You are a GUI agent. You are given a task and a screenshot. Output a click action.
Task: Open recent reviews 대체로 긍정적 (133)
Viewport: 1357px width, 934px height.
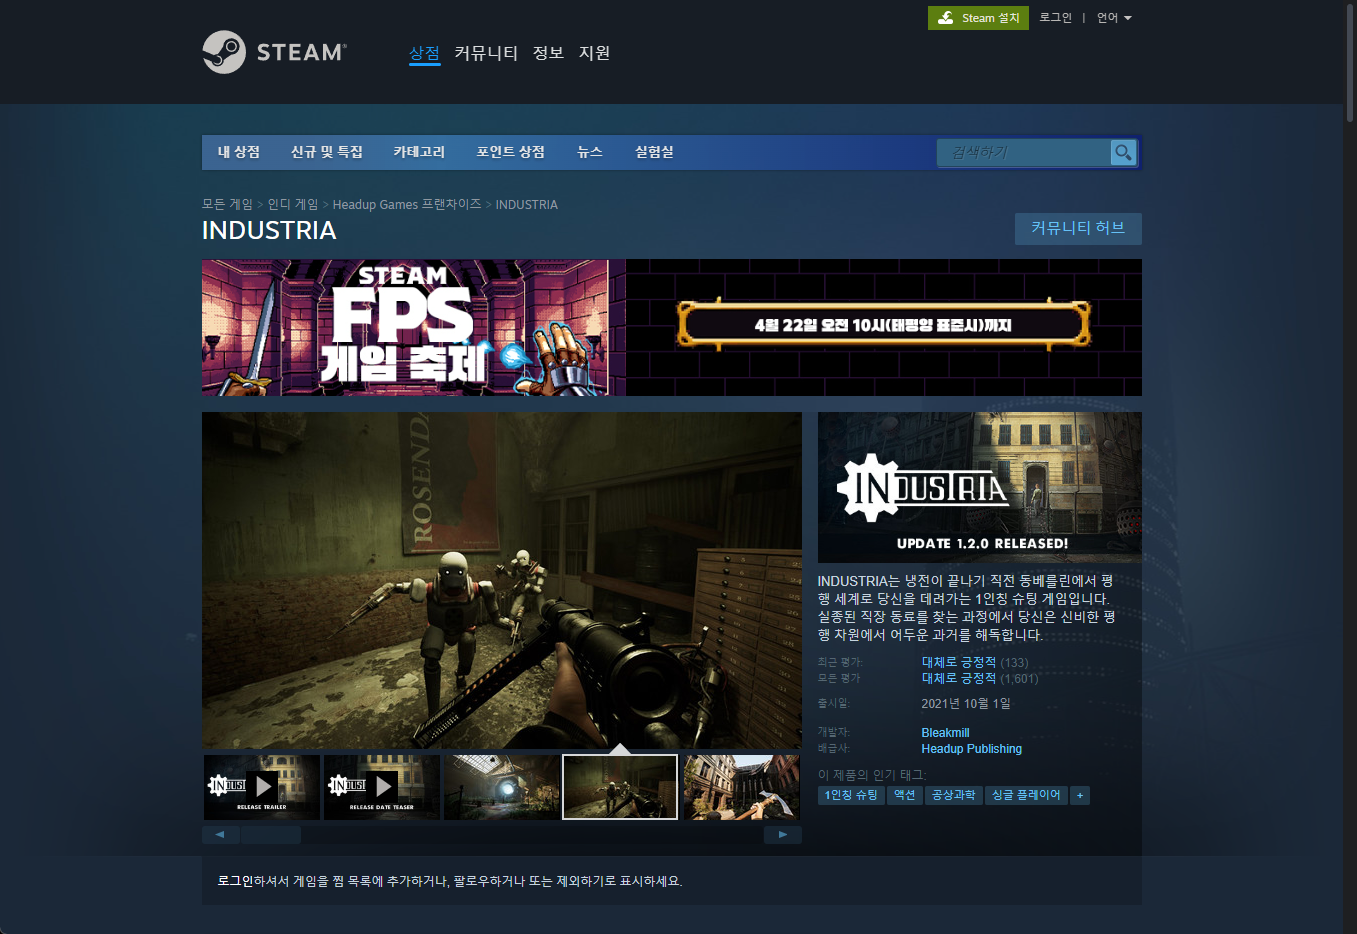(x=974, y=662)
